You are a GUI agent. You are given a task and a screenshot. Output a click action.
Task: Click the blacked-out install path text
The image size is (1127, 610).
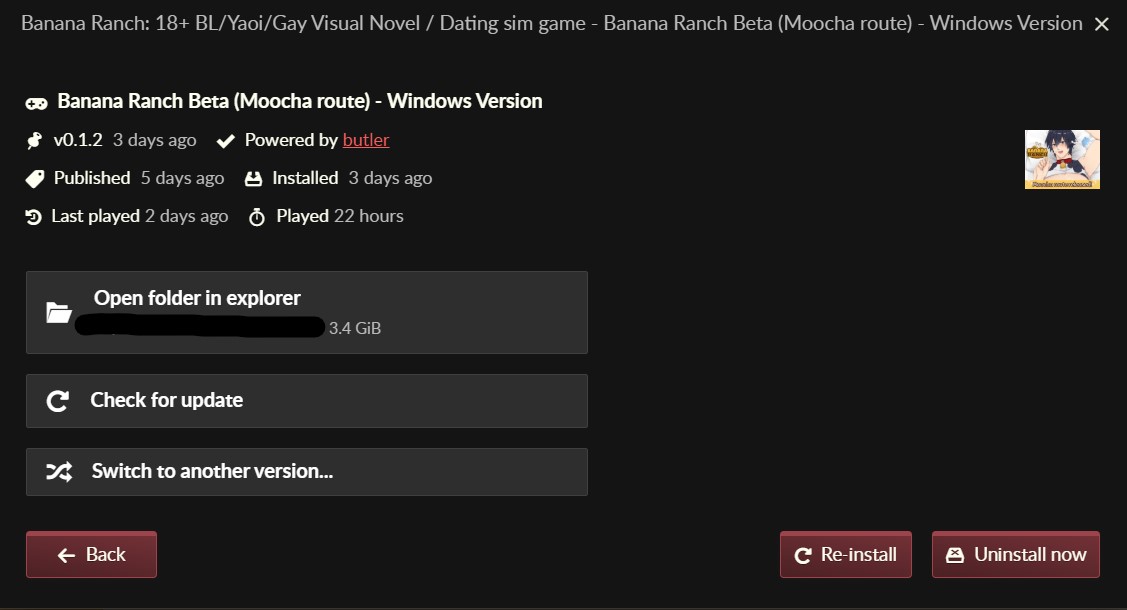click(x=200, y=327)
